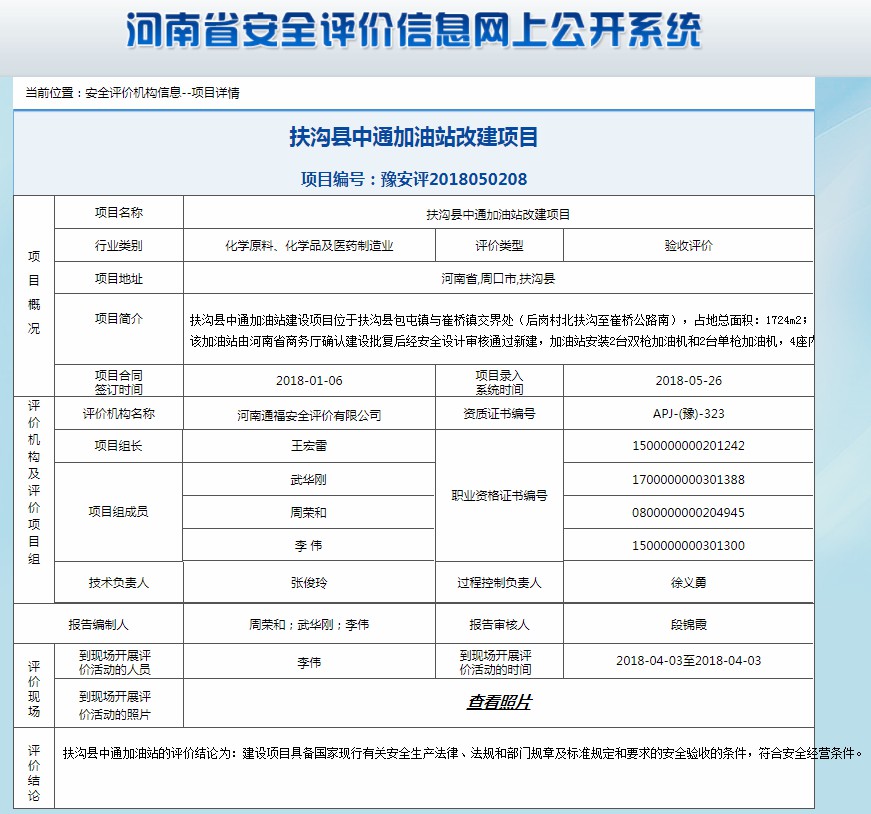The width and height of the screenshot is (871, 814).
Task: Select 河南通福安全评价有限公司
Action: 309,415
